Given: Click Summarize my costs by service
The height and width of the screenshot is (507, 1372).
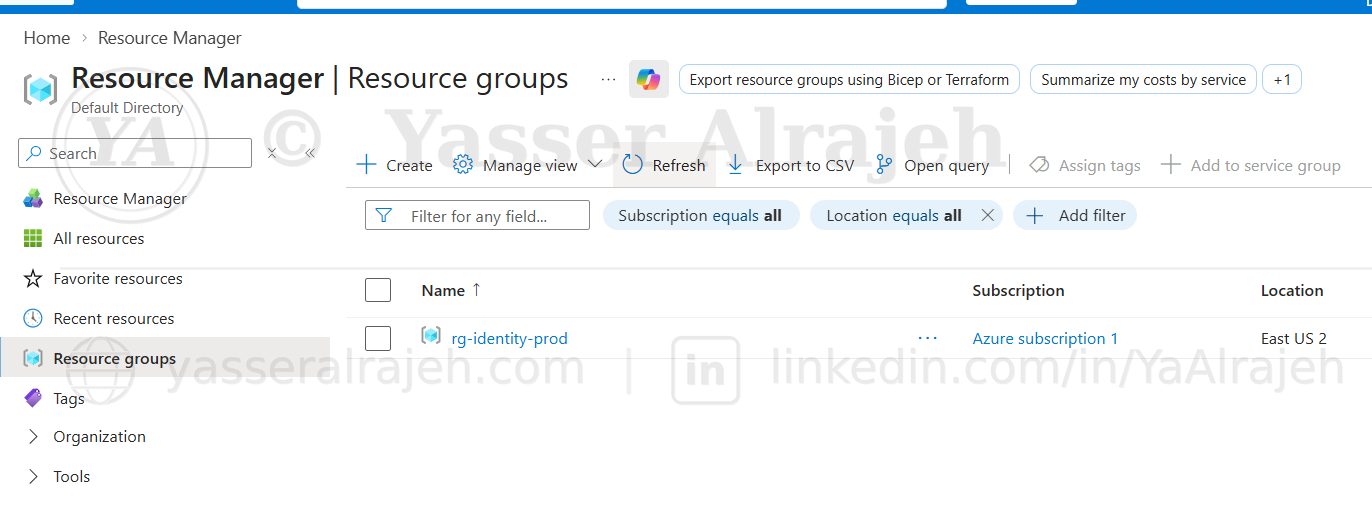Looking at the screenshot, I should point(1143,80).
